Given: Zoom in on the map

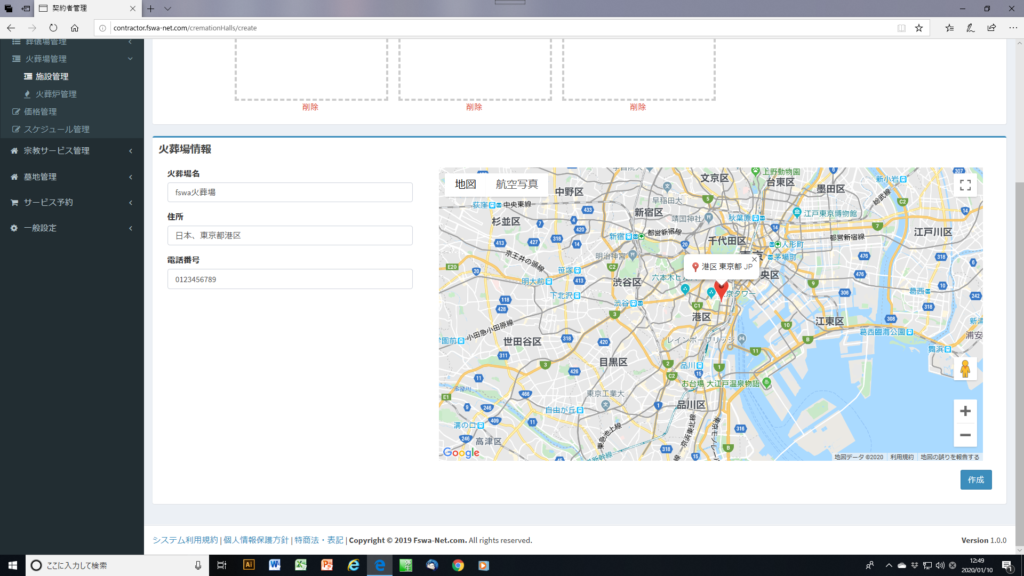Looking at the screenshot, I should [965, 411].
